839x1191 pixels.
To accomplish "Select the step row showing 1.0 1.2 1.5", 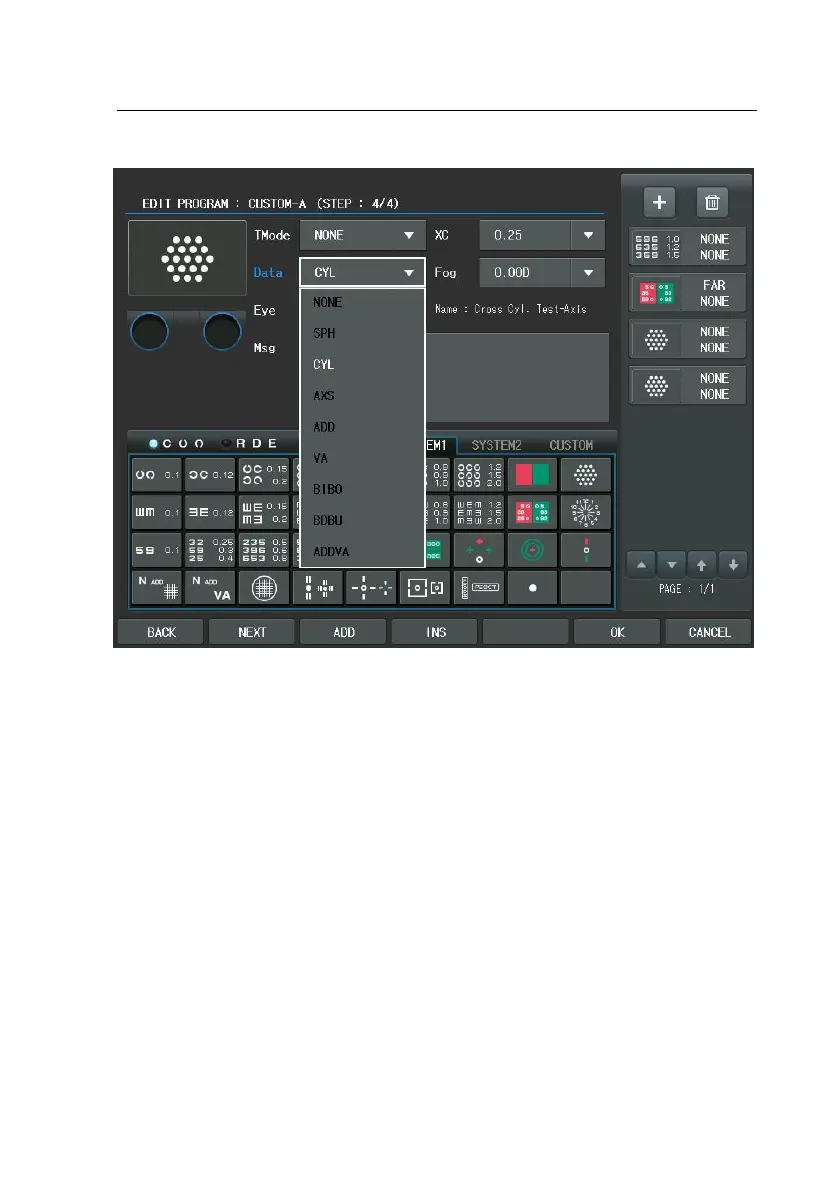I will tap(687, 246).
